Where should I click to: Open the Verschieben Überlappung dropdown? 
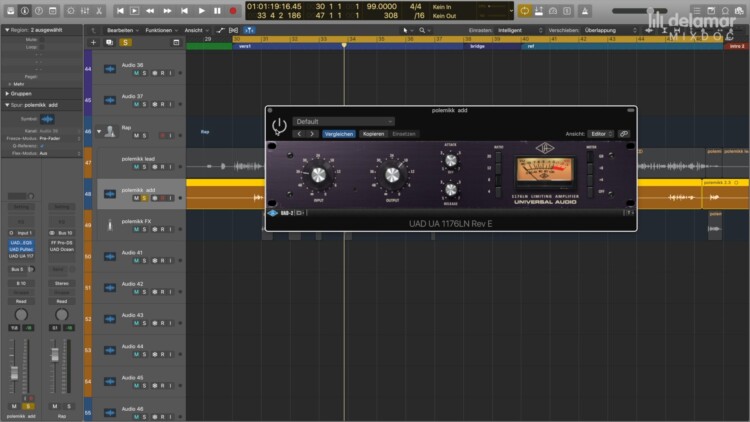pyautogui.click(x=610, y=30)
